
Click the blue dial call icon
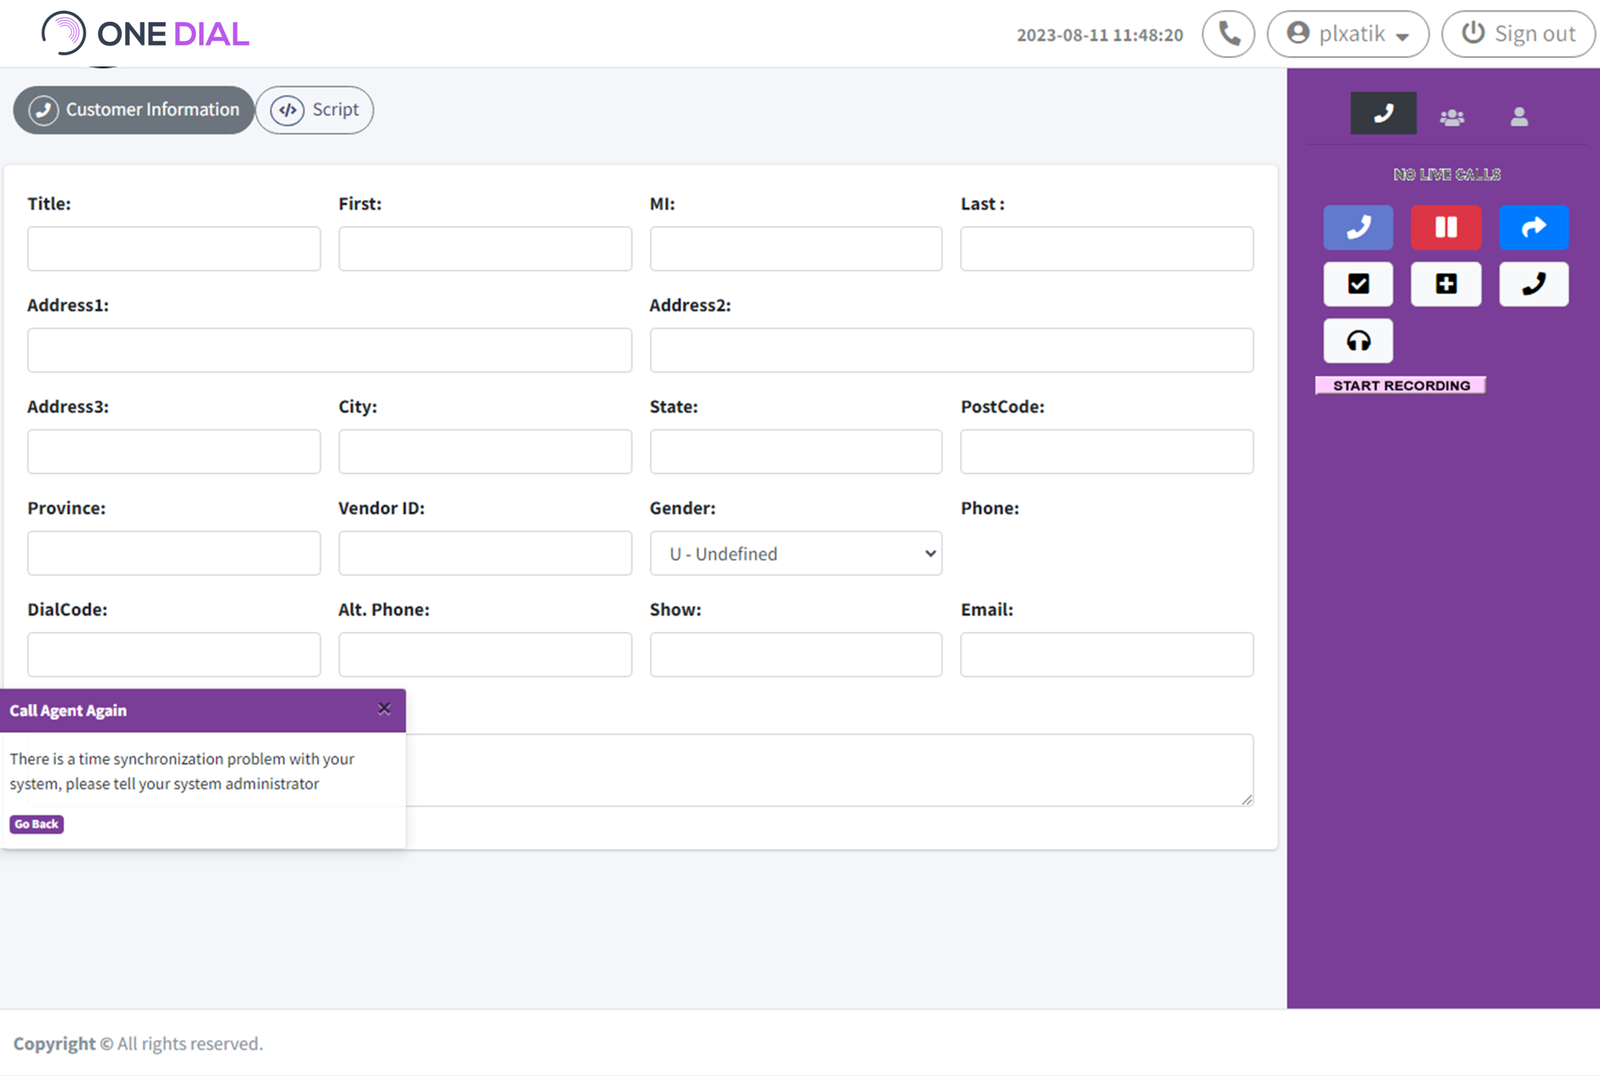click(1357, 227)
